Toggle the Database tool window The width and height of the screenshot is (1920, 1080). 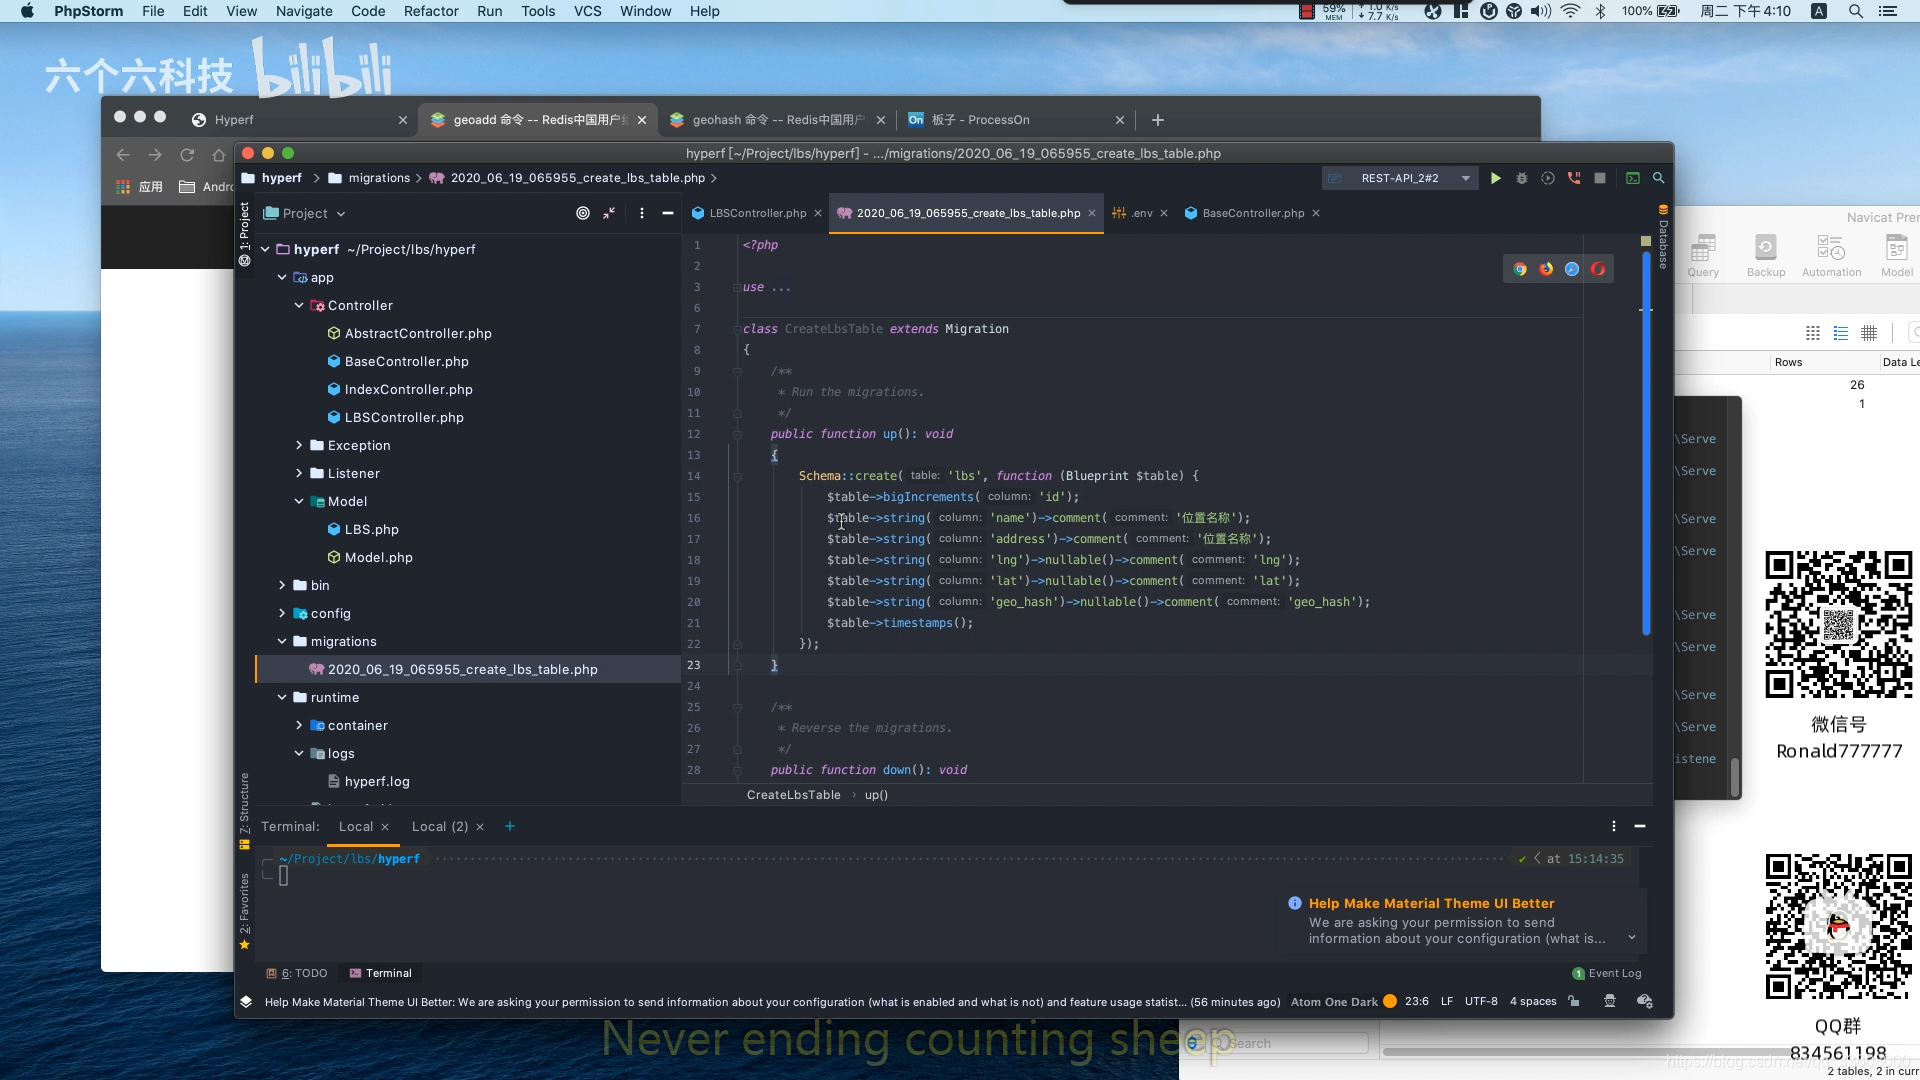click(1663, 238)
